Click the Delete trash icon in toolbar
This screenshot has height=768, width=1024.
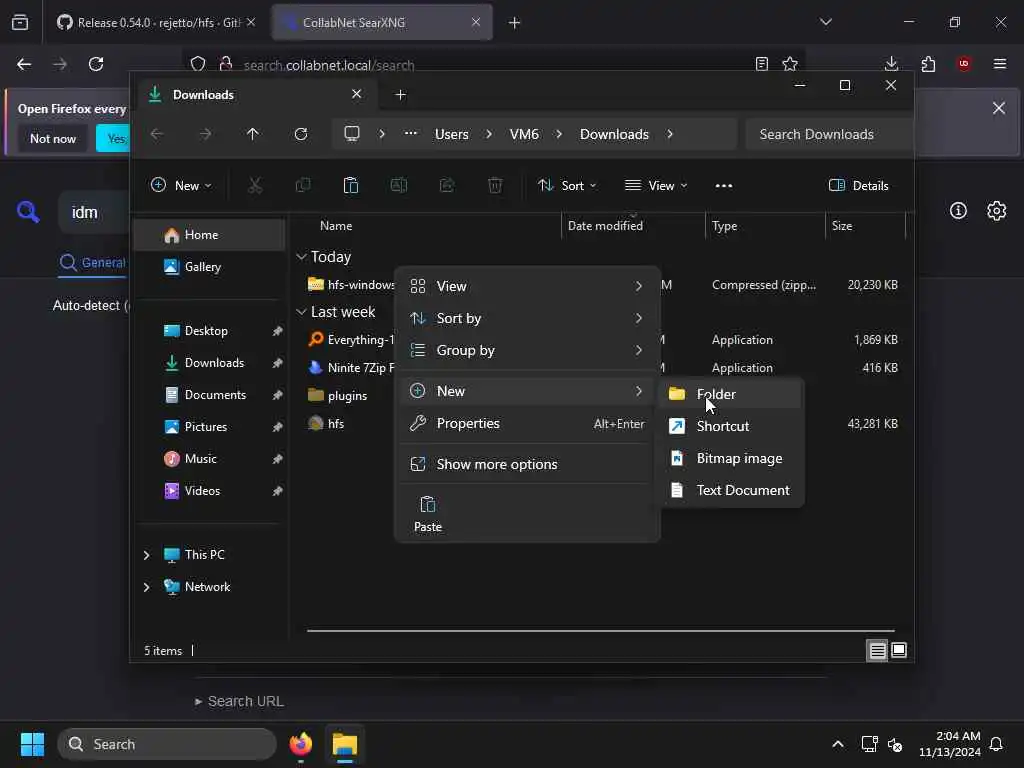click(x=495, y=185)
